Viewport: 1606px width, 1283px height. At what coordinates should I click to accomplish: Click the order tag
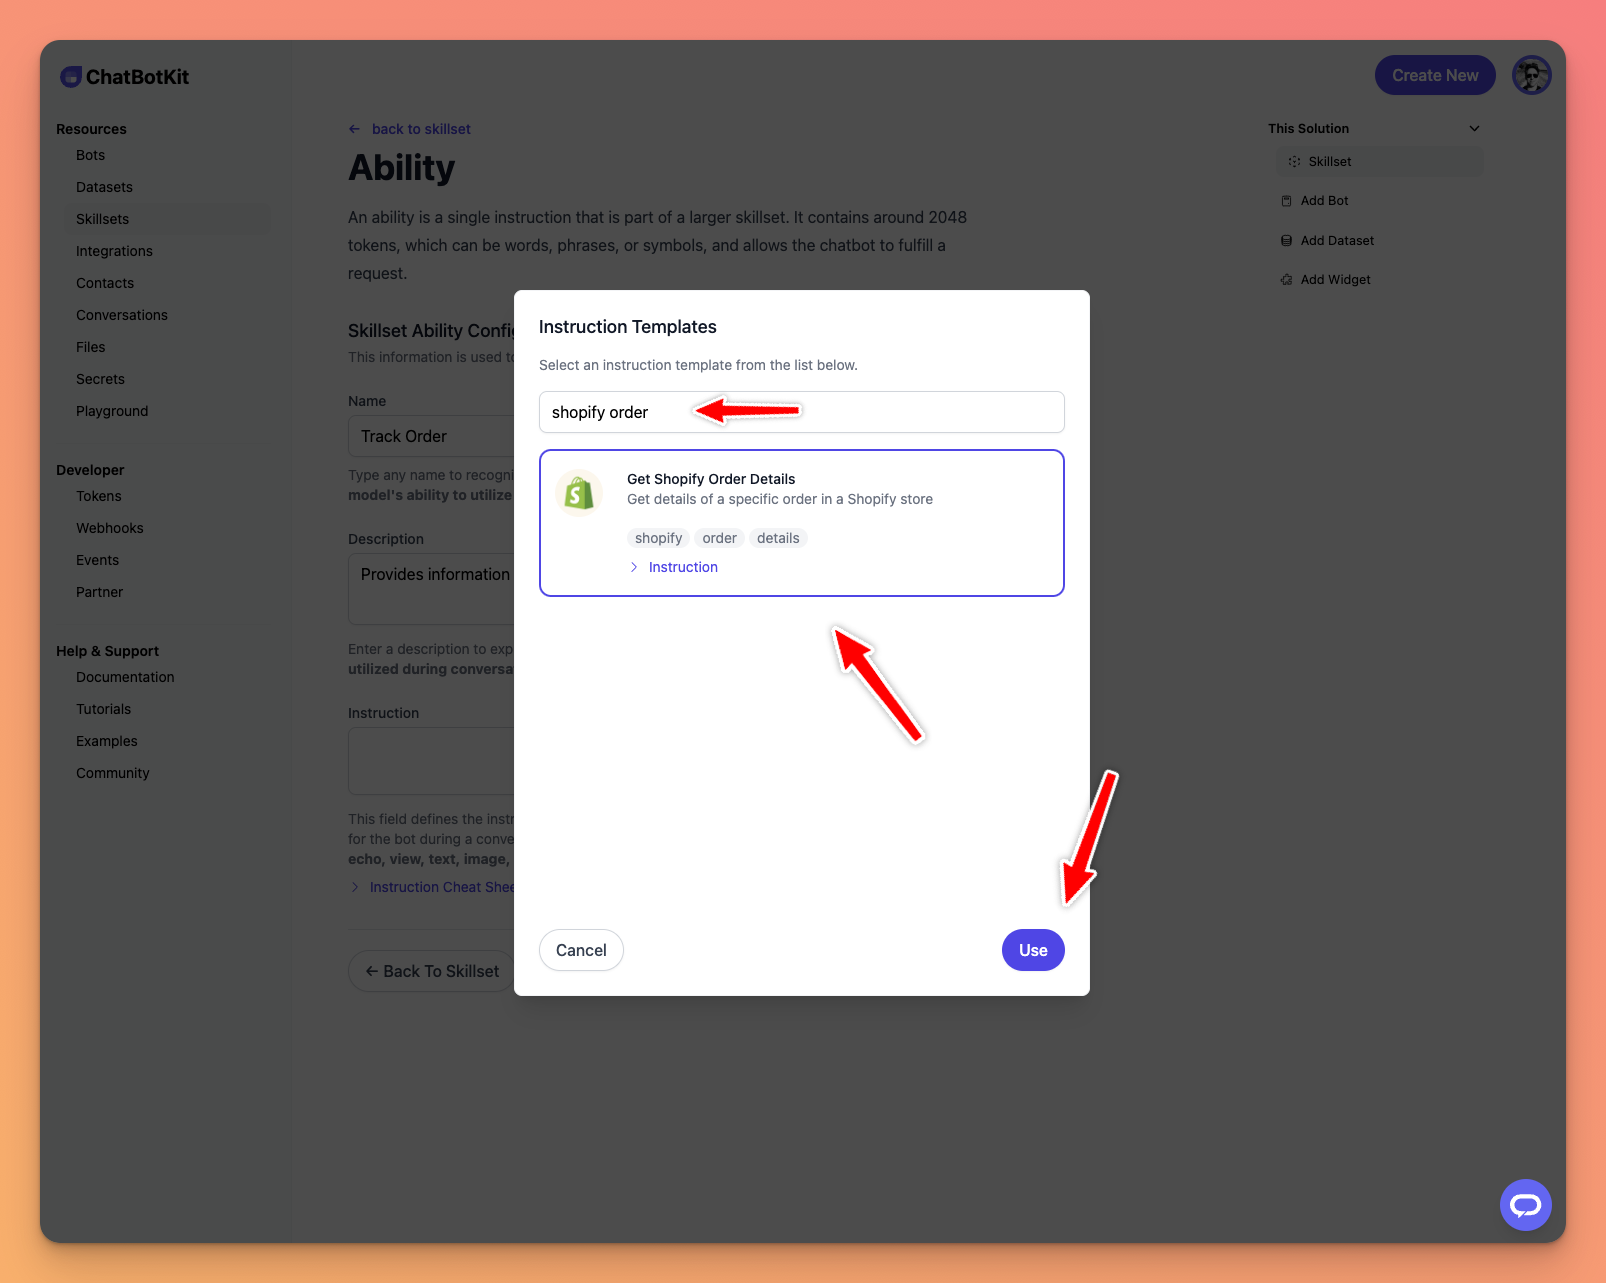(x=719, y=538)
